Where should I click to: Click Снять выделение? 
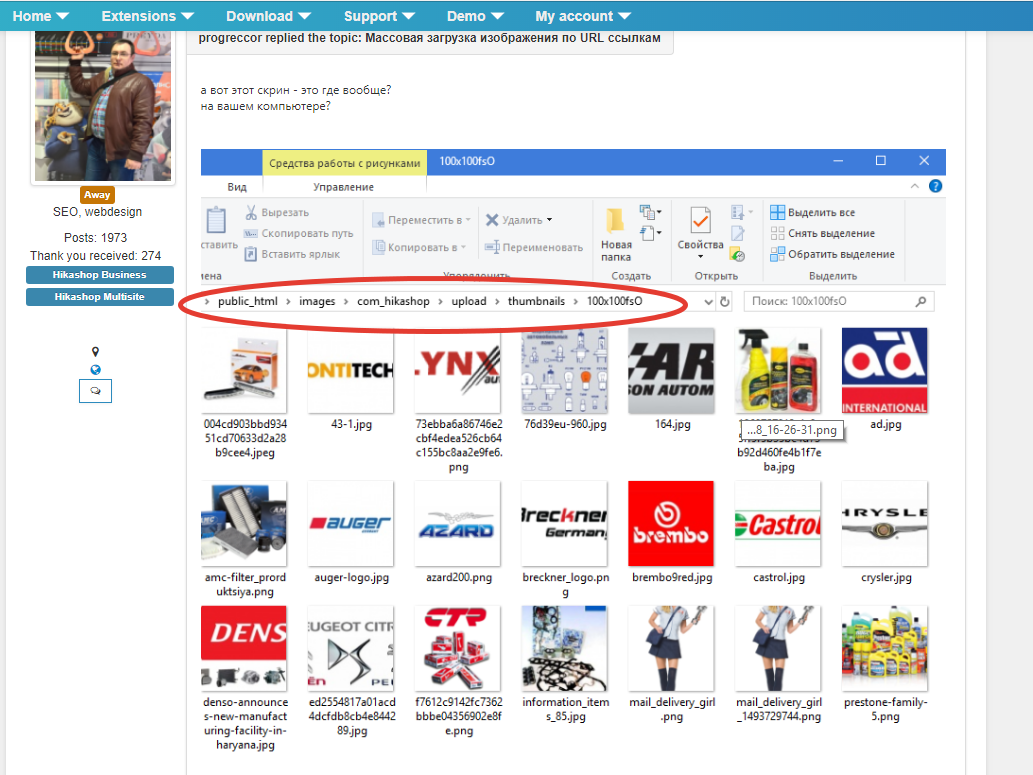823,233
